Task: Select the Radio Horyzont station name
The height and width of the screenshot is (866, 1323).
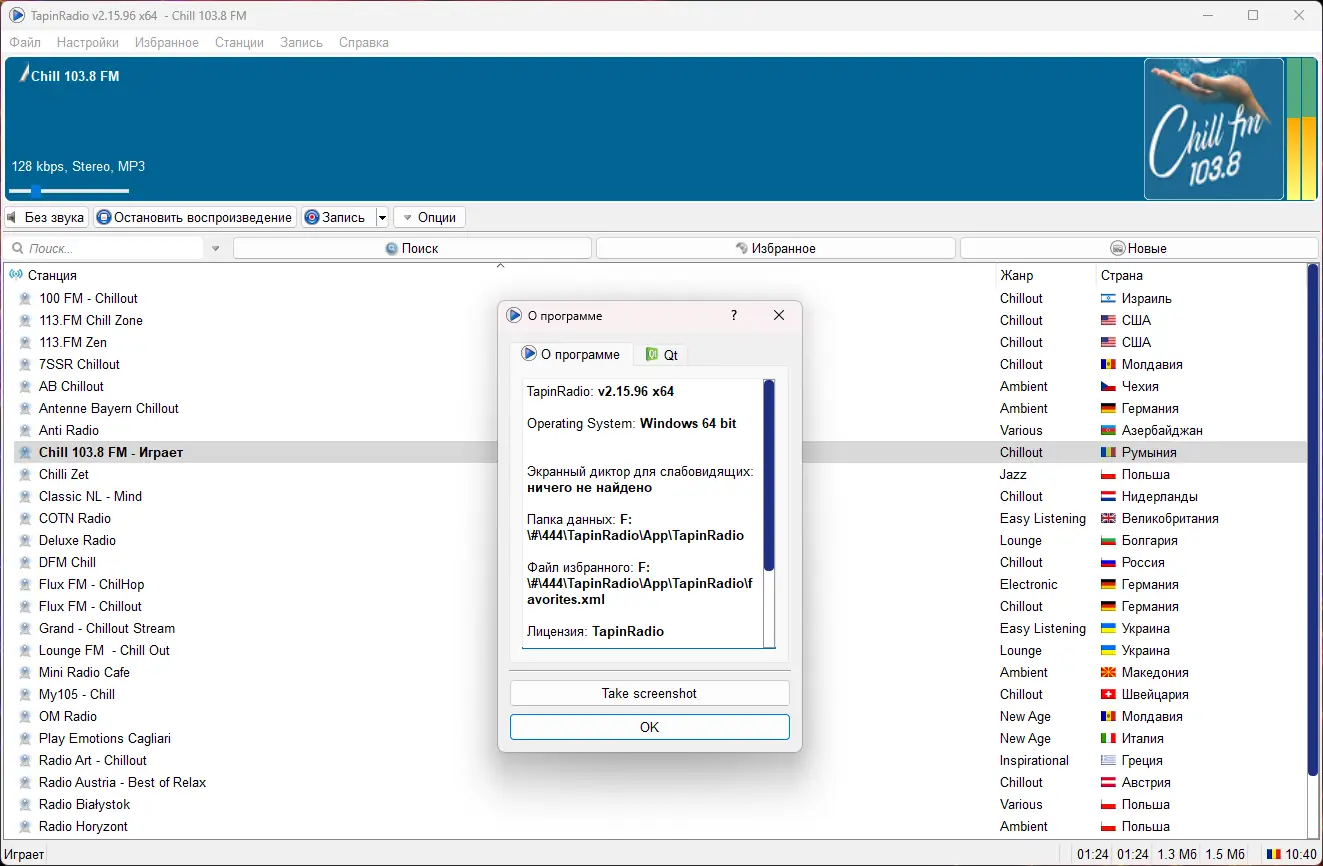Action: pyautogui.click(x=83, y=826)
